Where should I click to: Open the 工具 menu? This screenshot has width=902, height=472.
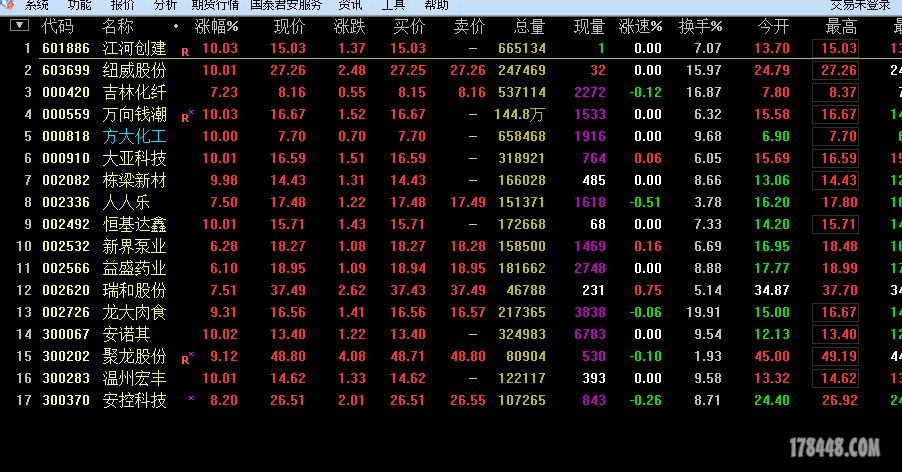[x=393, y=5]
